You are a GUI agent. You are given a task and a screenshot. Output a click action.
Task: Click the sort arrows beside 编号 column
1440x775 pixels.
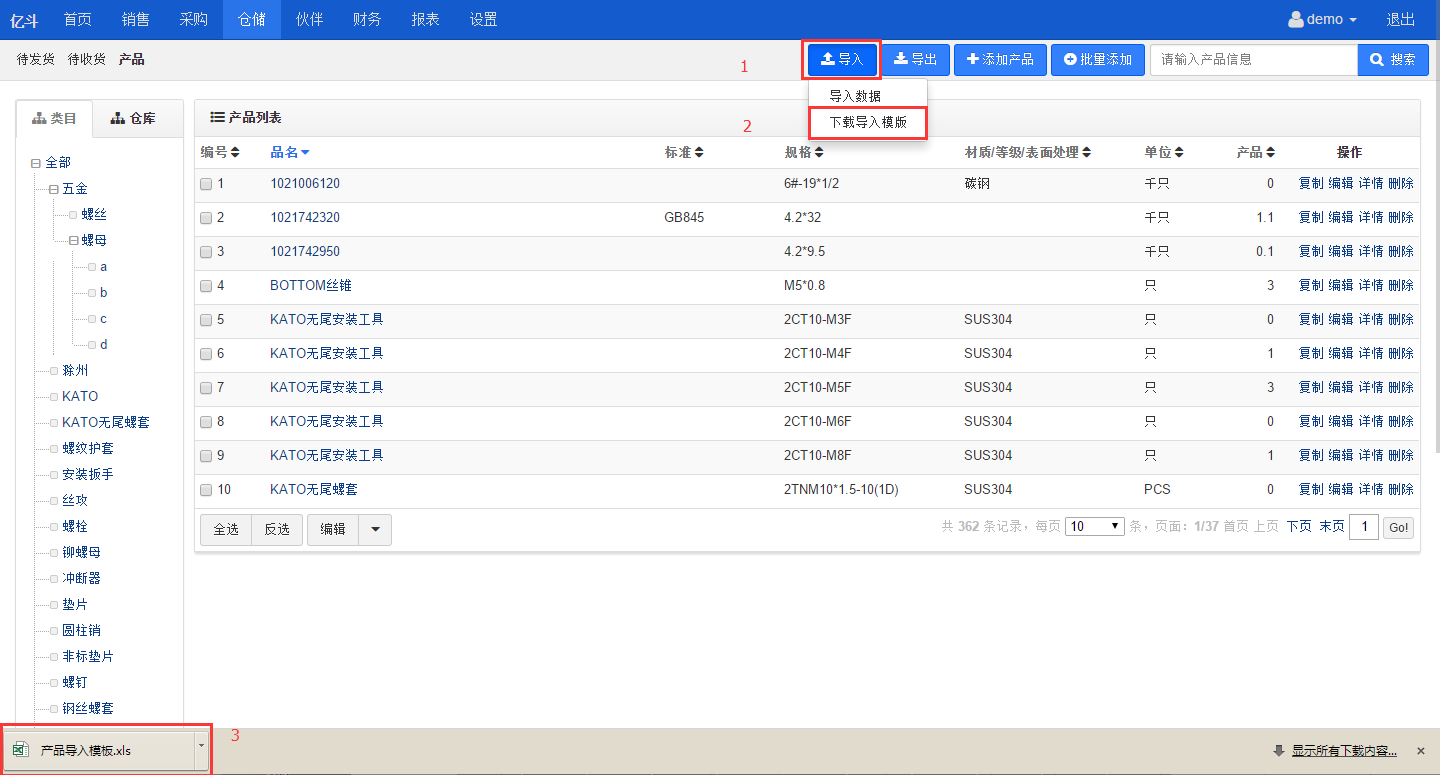235,152
